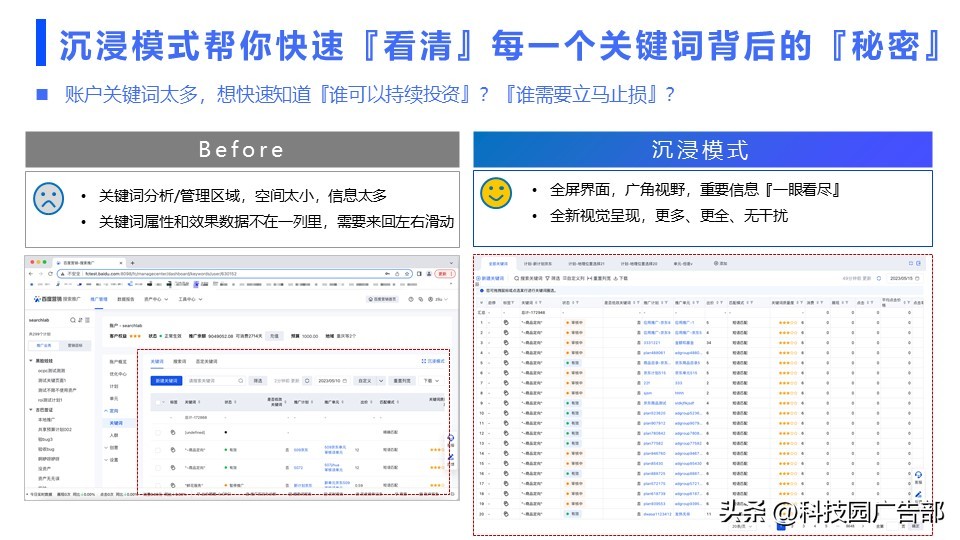960x540 pixels.
Task: Click 新建关键词 with plus icon in immersive toolbar
Action: pos(490,278)
